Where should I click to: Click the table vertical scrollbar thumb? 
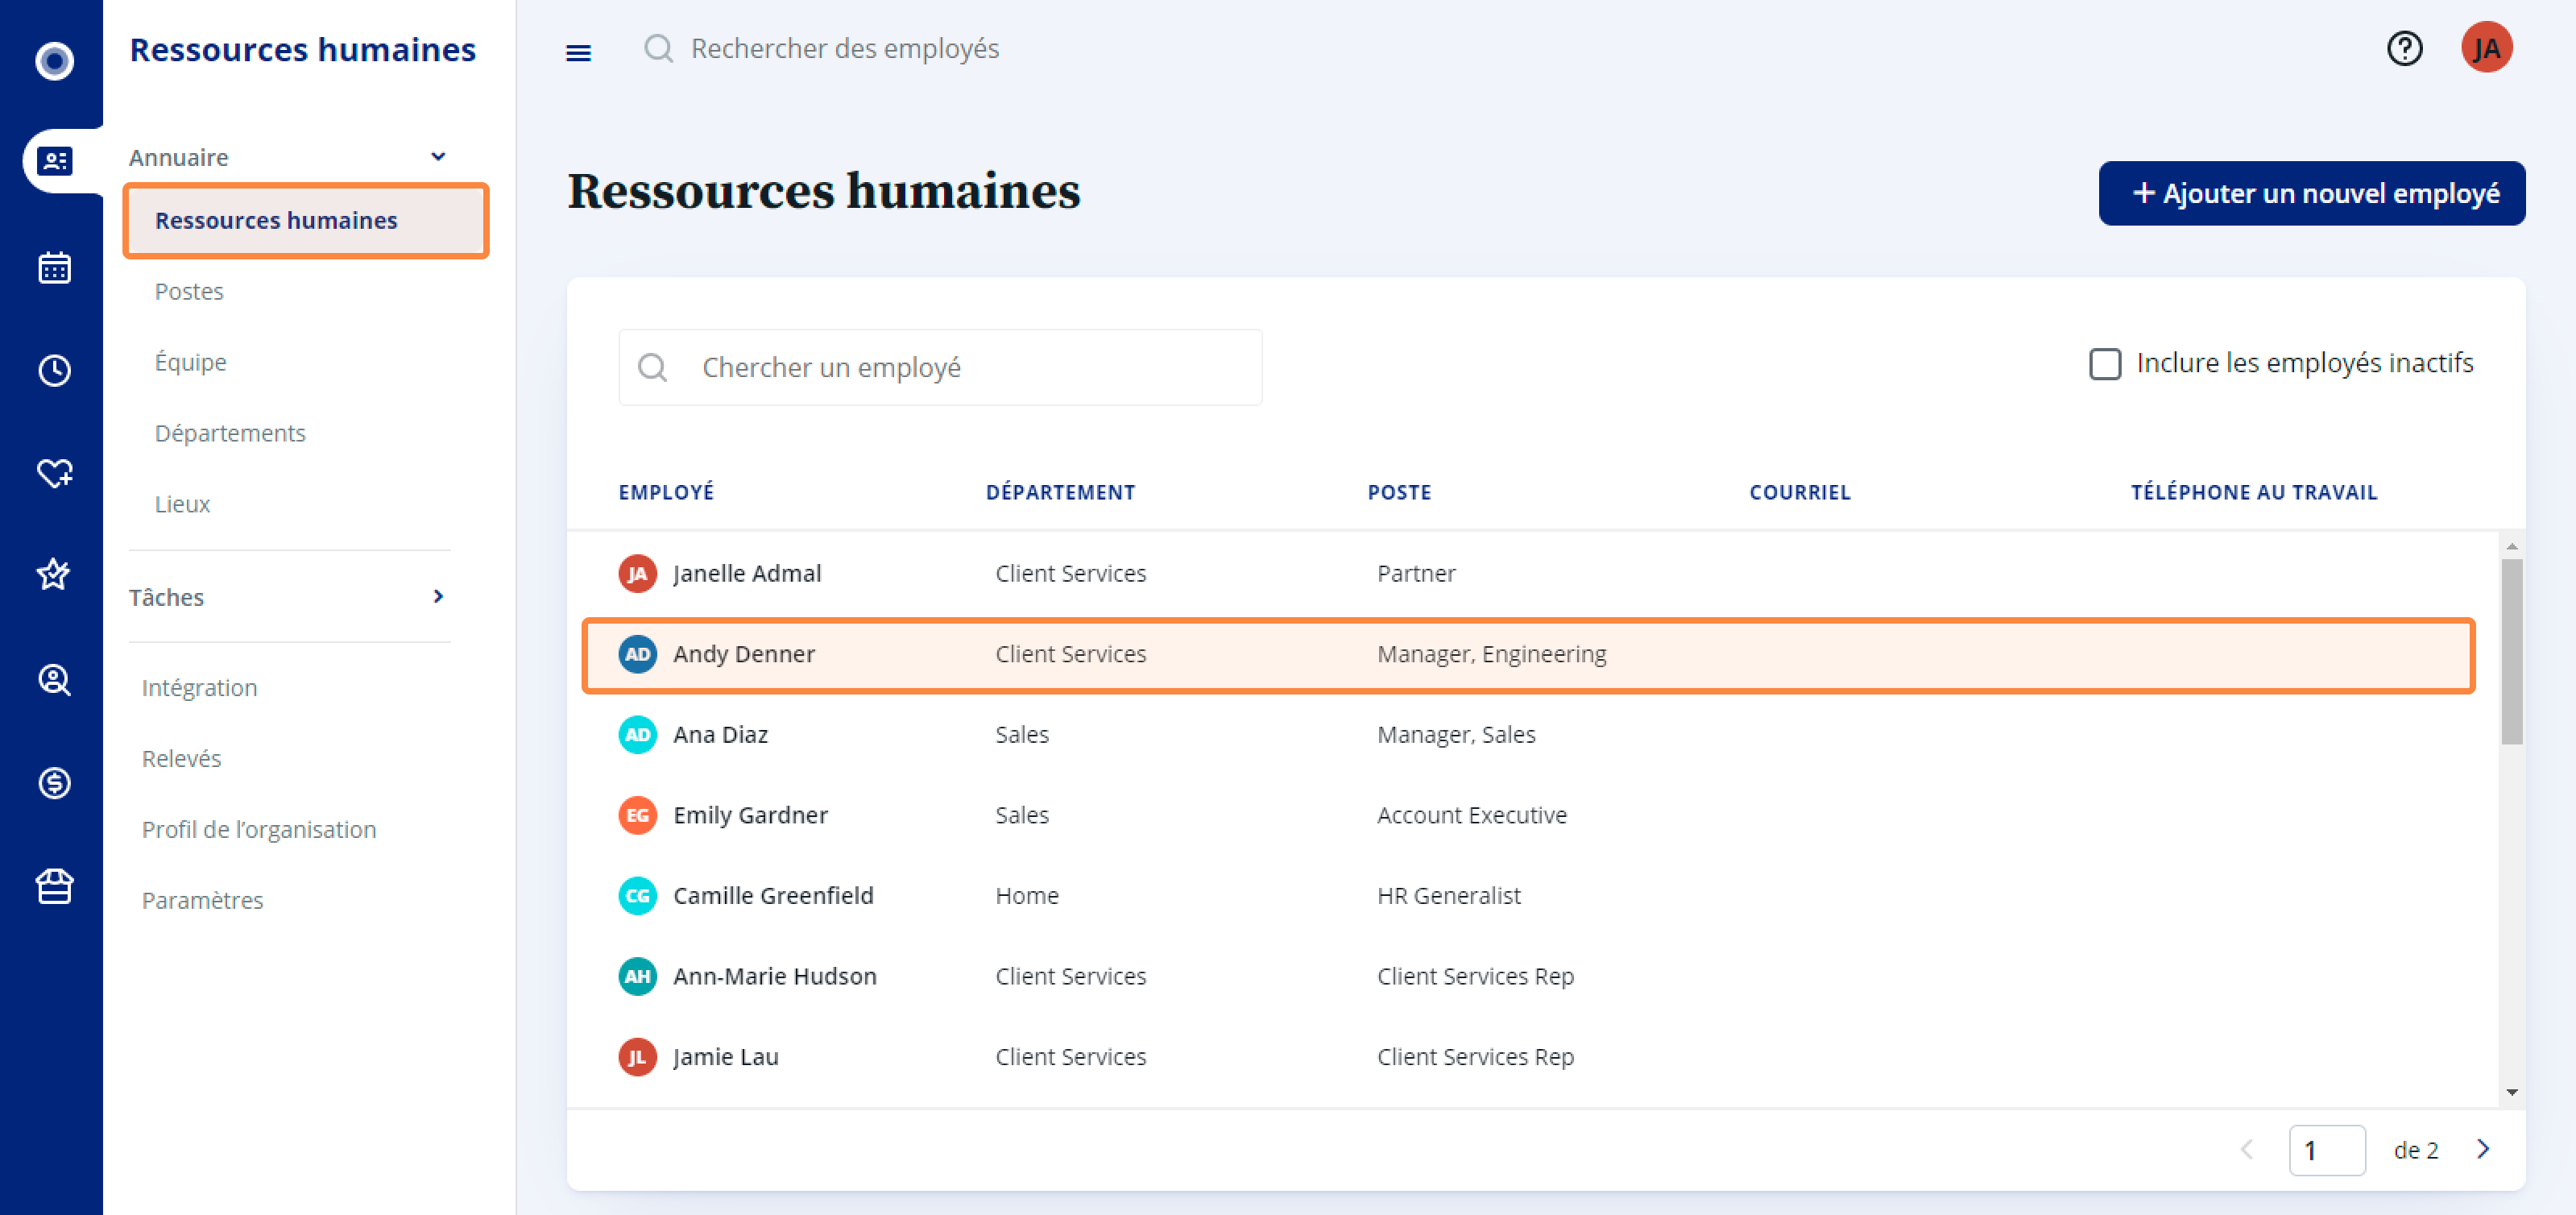(x=2511, y=651)
